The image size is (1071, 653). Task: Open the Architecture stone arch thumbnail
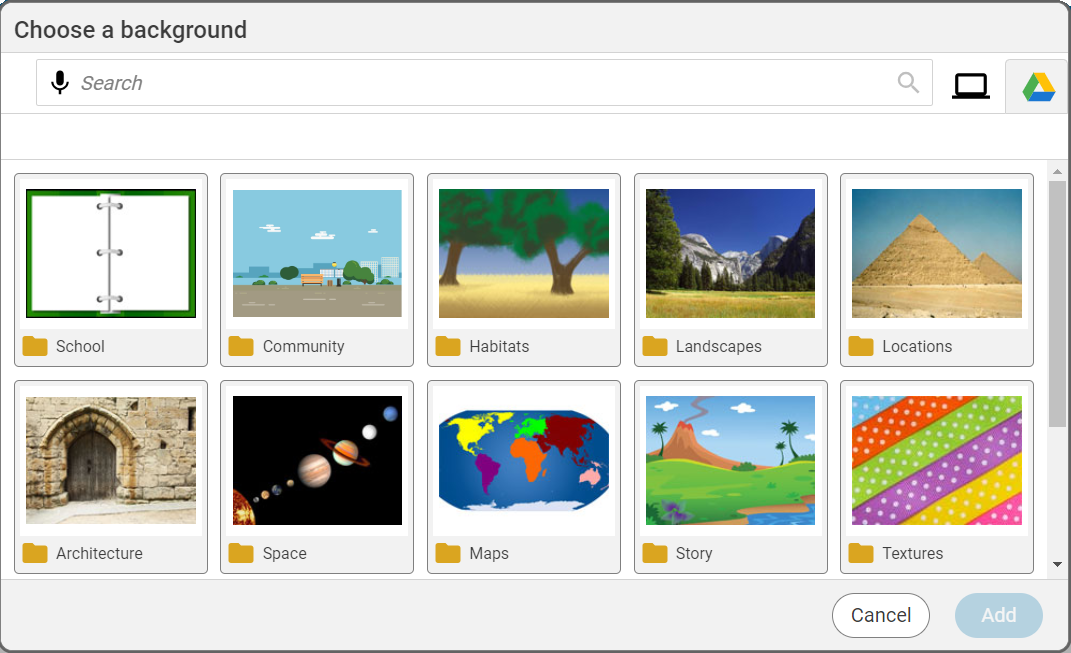point(110,460)
